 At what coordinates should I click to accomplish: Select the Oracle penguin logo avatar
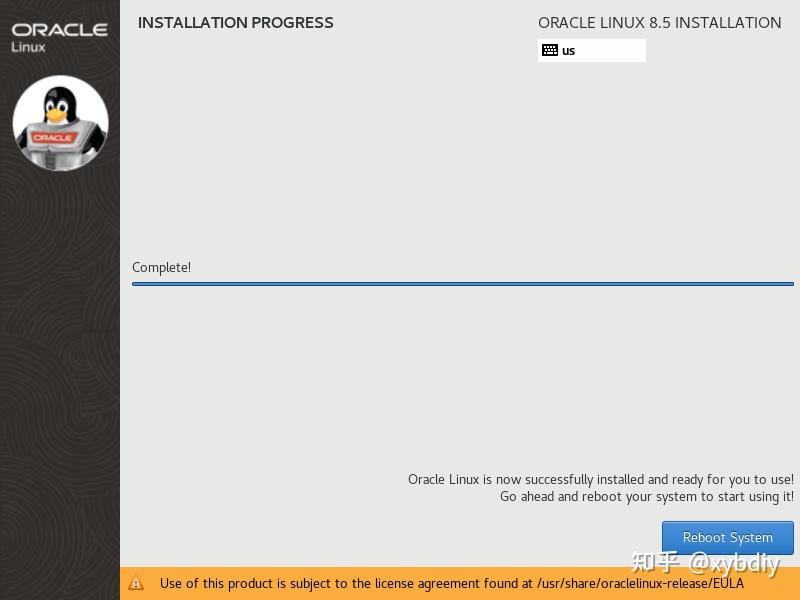click(60, 122)
